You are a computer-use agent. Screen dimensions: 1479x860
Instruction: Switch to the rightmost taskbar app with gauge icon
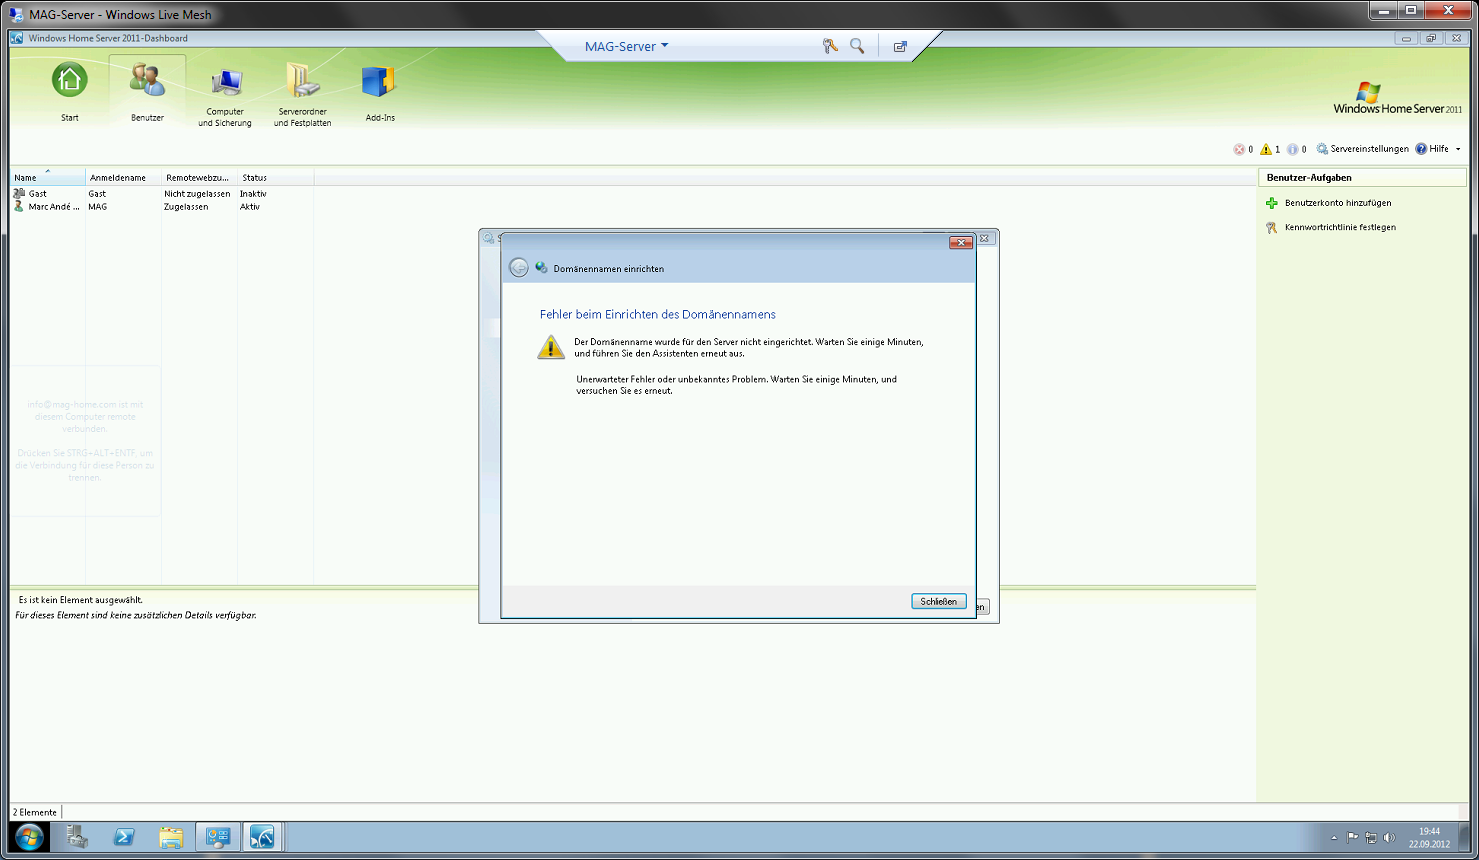[x=262, y=837]
